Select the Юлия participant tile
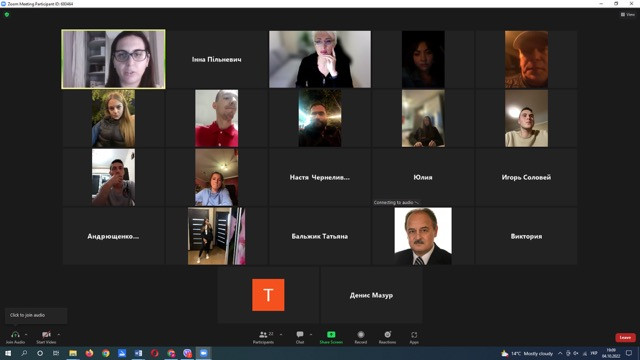640x360 pixels. [x=423, y=177]
